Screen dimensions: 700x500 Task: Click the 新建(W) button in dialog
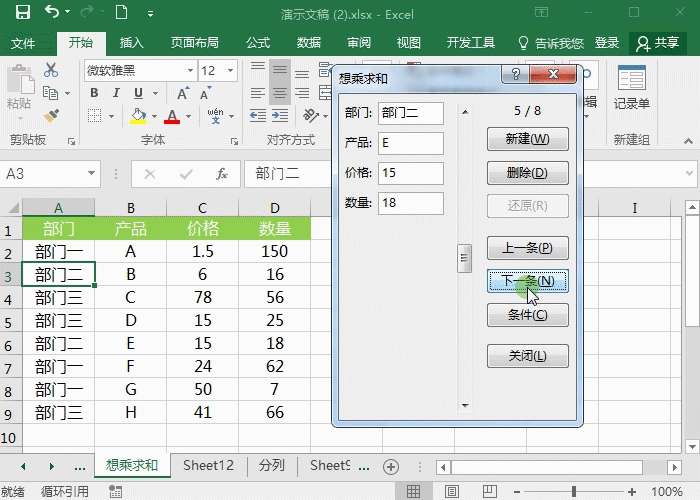coord(526,138)
